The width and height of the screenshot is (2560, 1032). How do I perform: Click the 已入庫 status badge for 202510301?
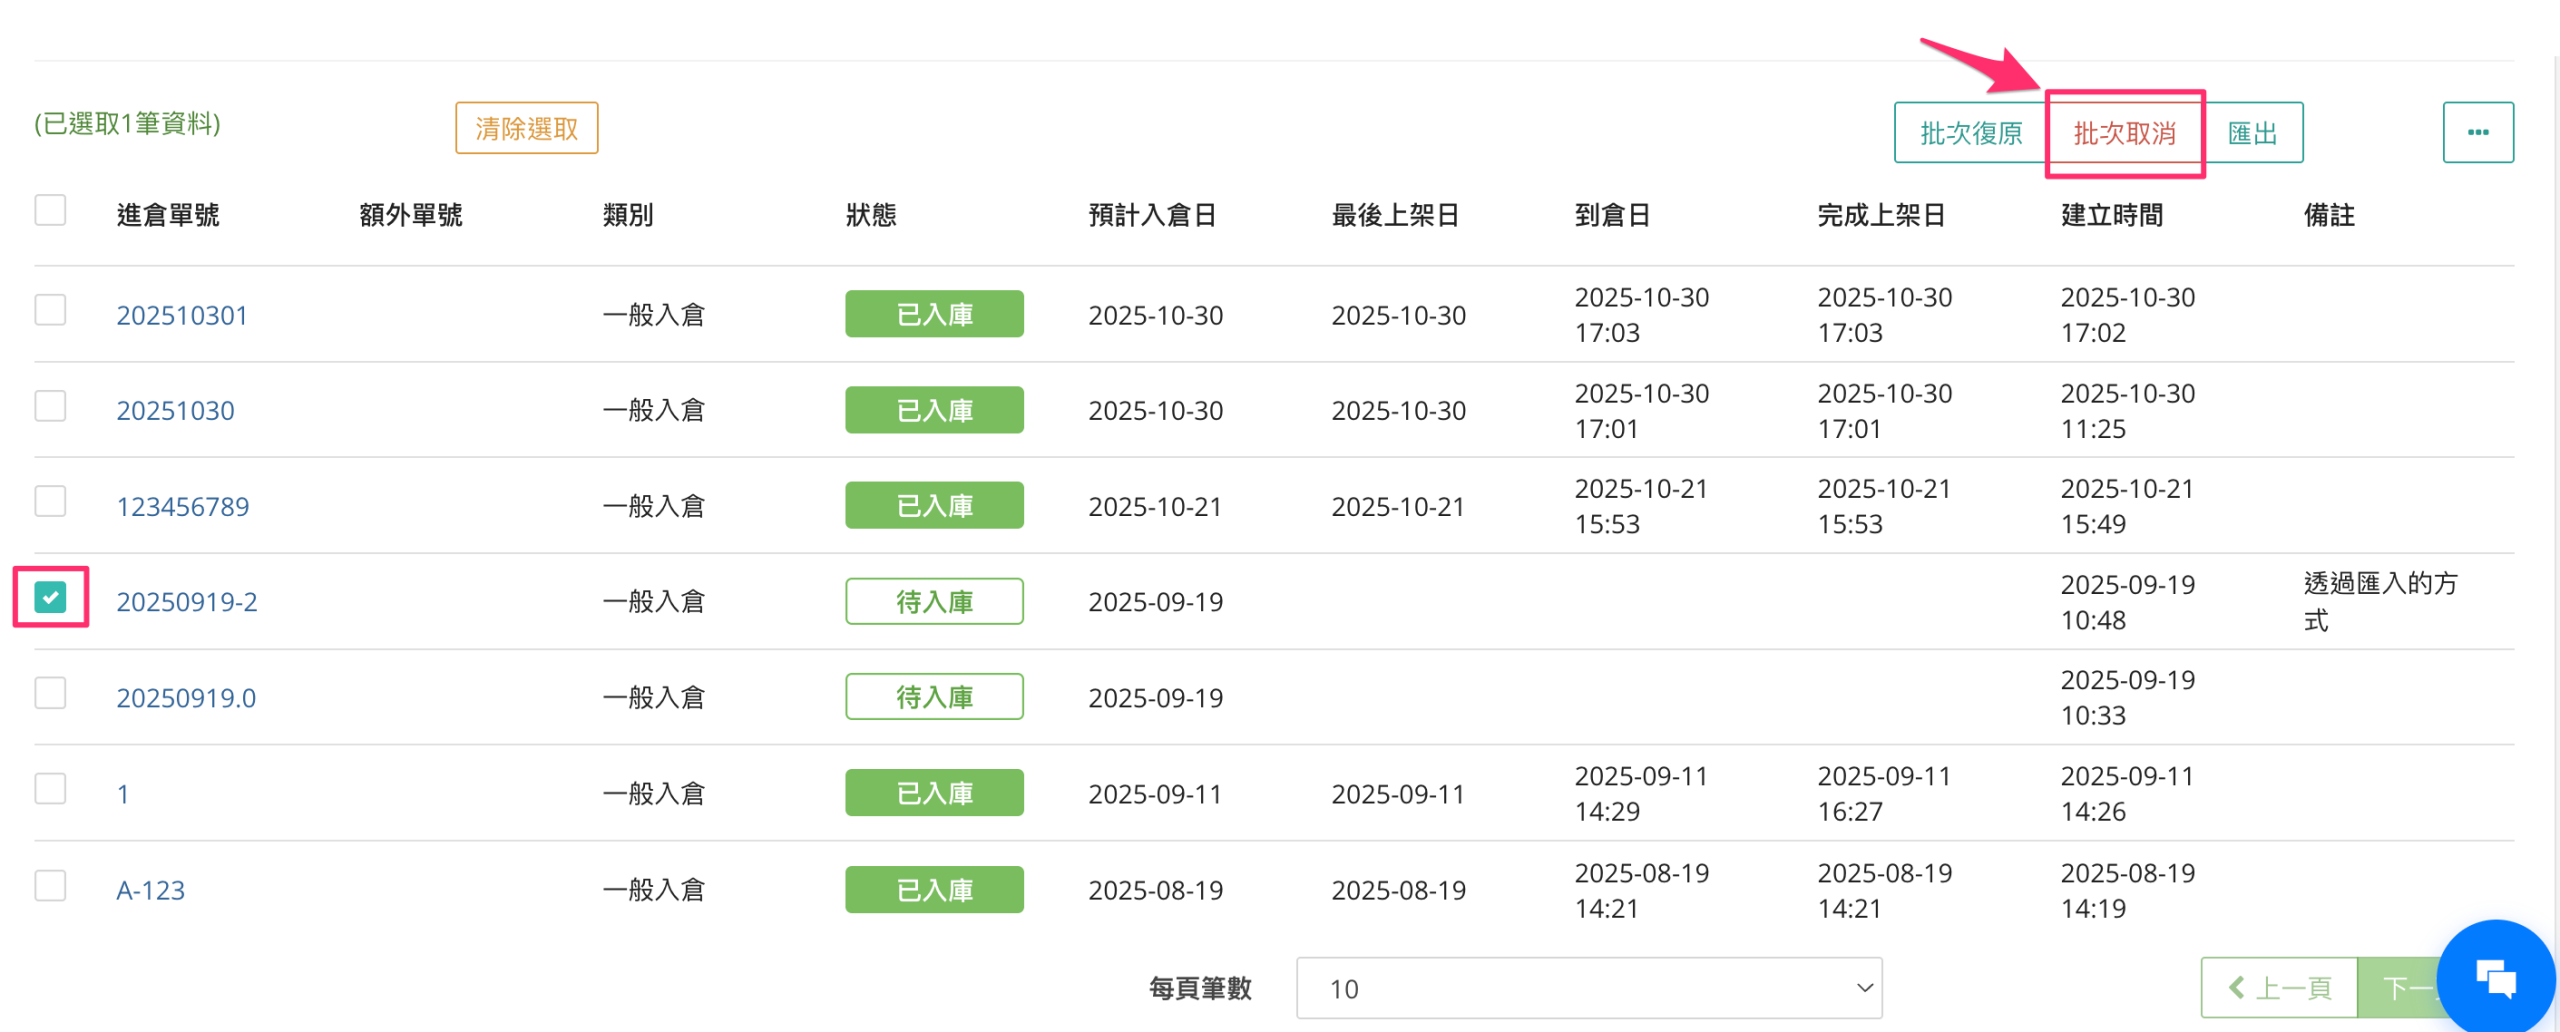[933, 315]
